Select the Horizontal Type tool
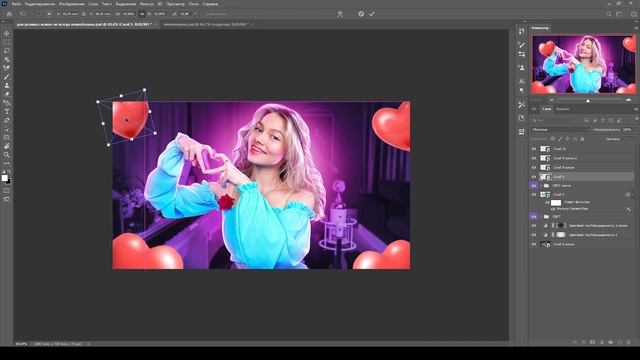640x360 pixels. (x=7, y=111)
